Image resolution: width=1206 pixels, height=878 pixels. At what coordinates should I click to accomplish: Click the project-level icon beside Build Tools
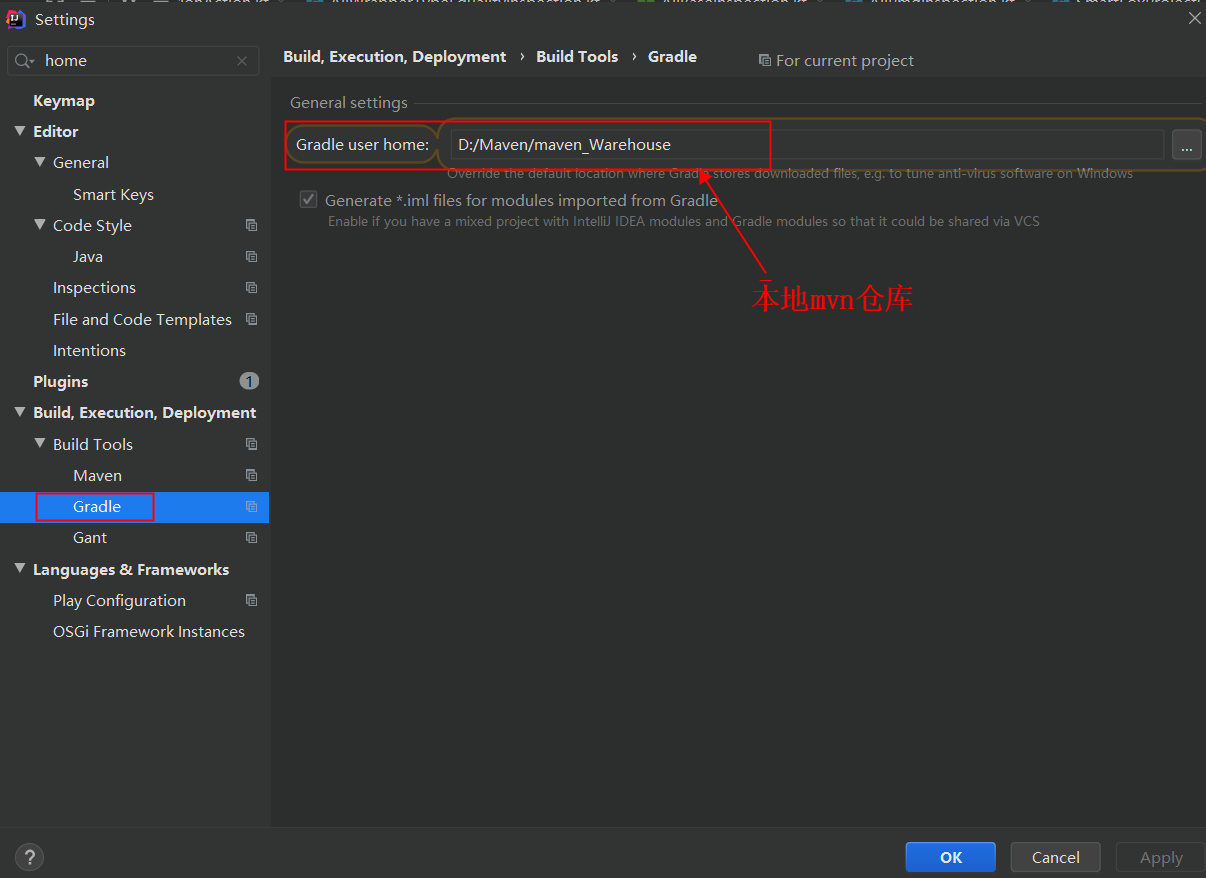coord(251,444)
